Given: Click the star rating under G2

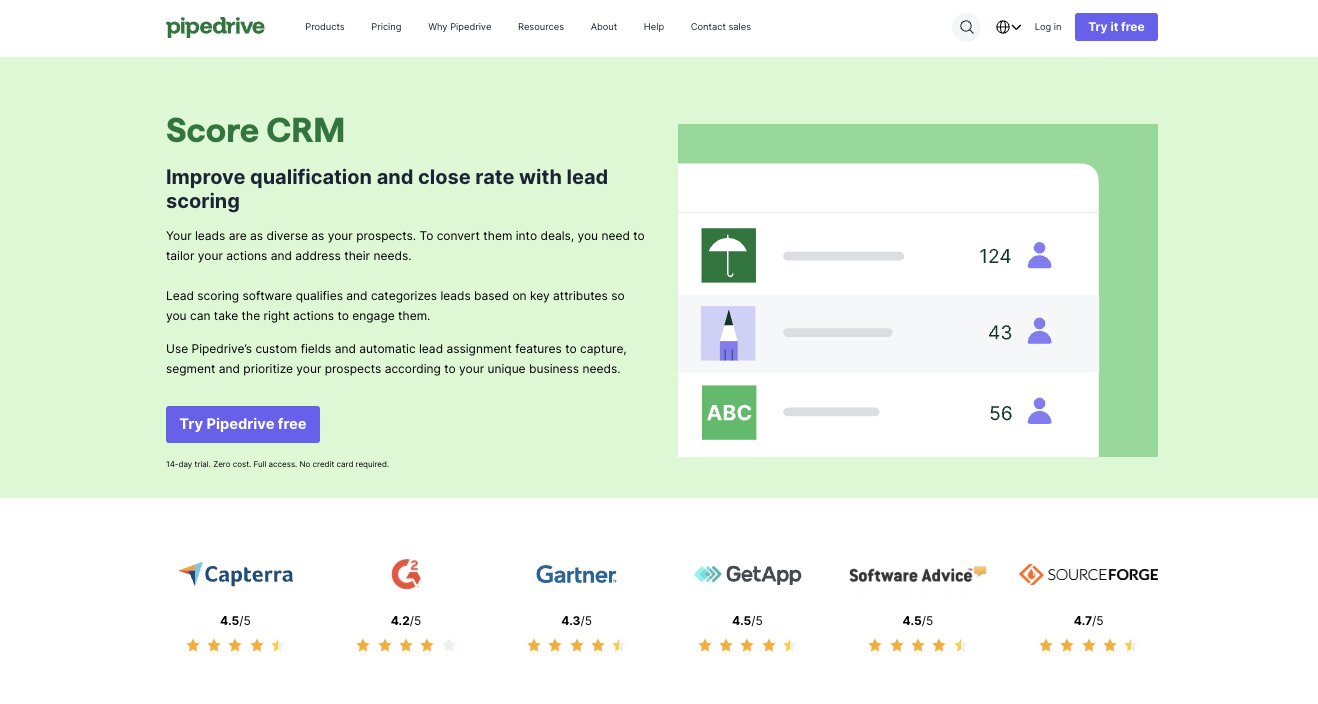Looking at the screenshot, I should 405,646.
